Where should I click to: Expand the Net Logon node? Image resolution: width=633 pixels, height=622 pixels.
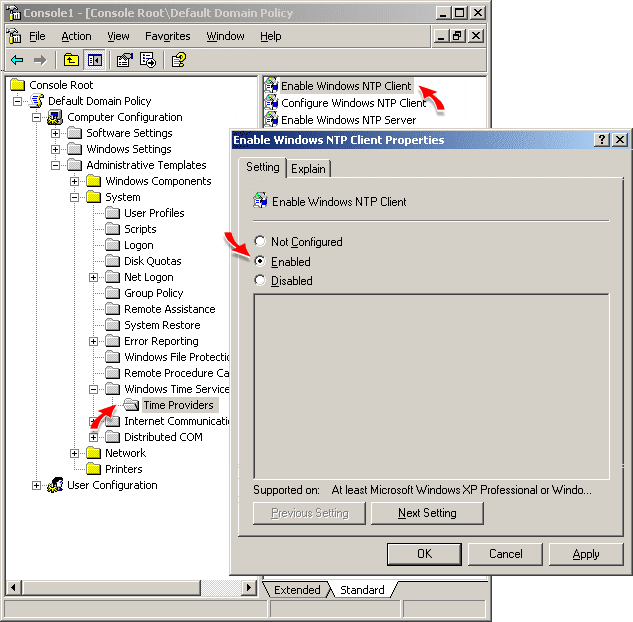click(93, 277)
